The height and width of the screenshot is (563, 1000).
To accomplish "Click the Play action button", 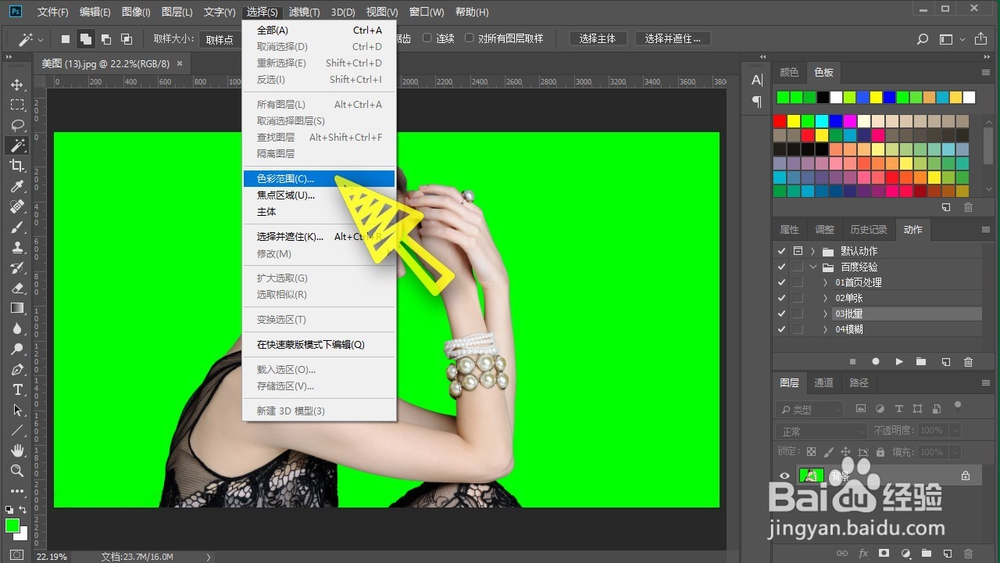I will click(899, 362).
